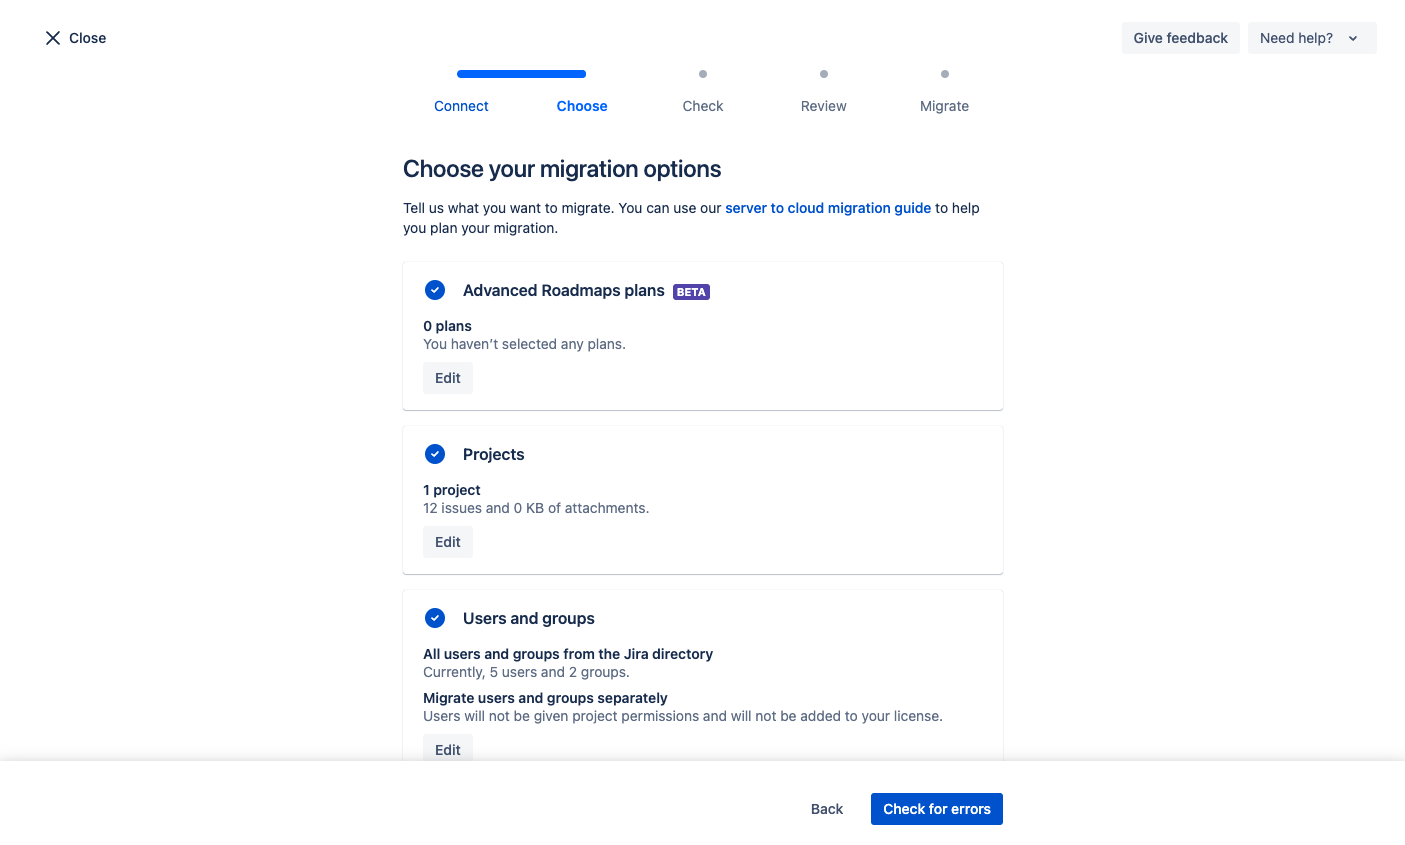The height and width of the screenshot is (845, 1405).
Task: Edit the Projects selection
Action: tap(448, 542)
